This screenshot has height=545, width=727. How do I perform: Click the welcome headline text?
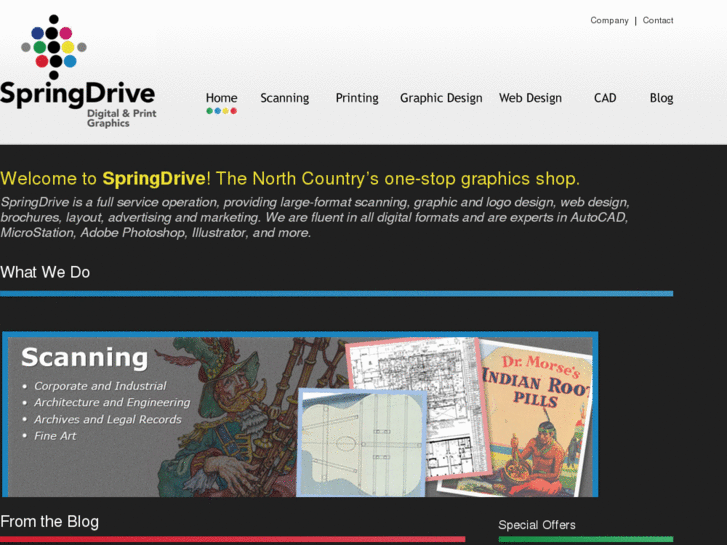[290, 179]
